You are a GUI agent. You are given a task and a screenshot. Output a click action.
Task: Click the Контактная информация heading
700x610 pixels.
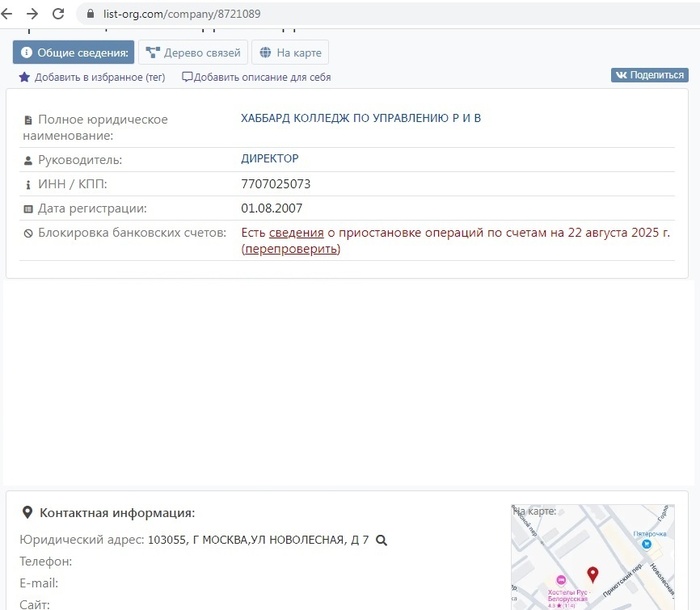(117, 513)
